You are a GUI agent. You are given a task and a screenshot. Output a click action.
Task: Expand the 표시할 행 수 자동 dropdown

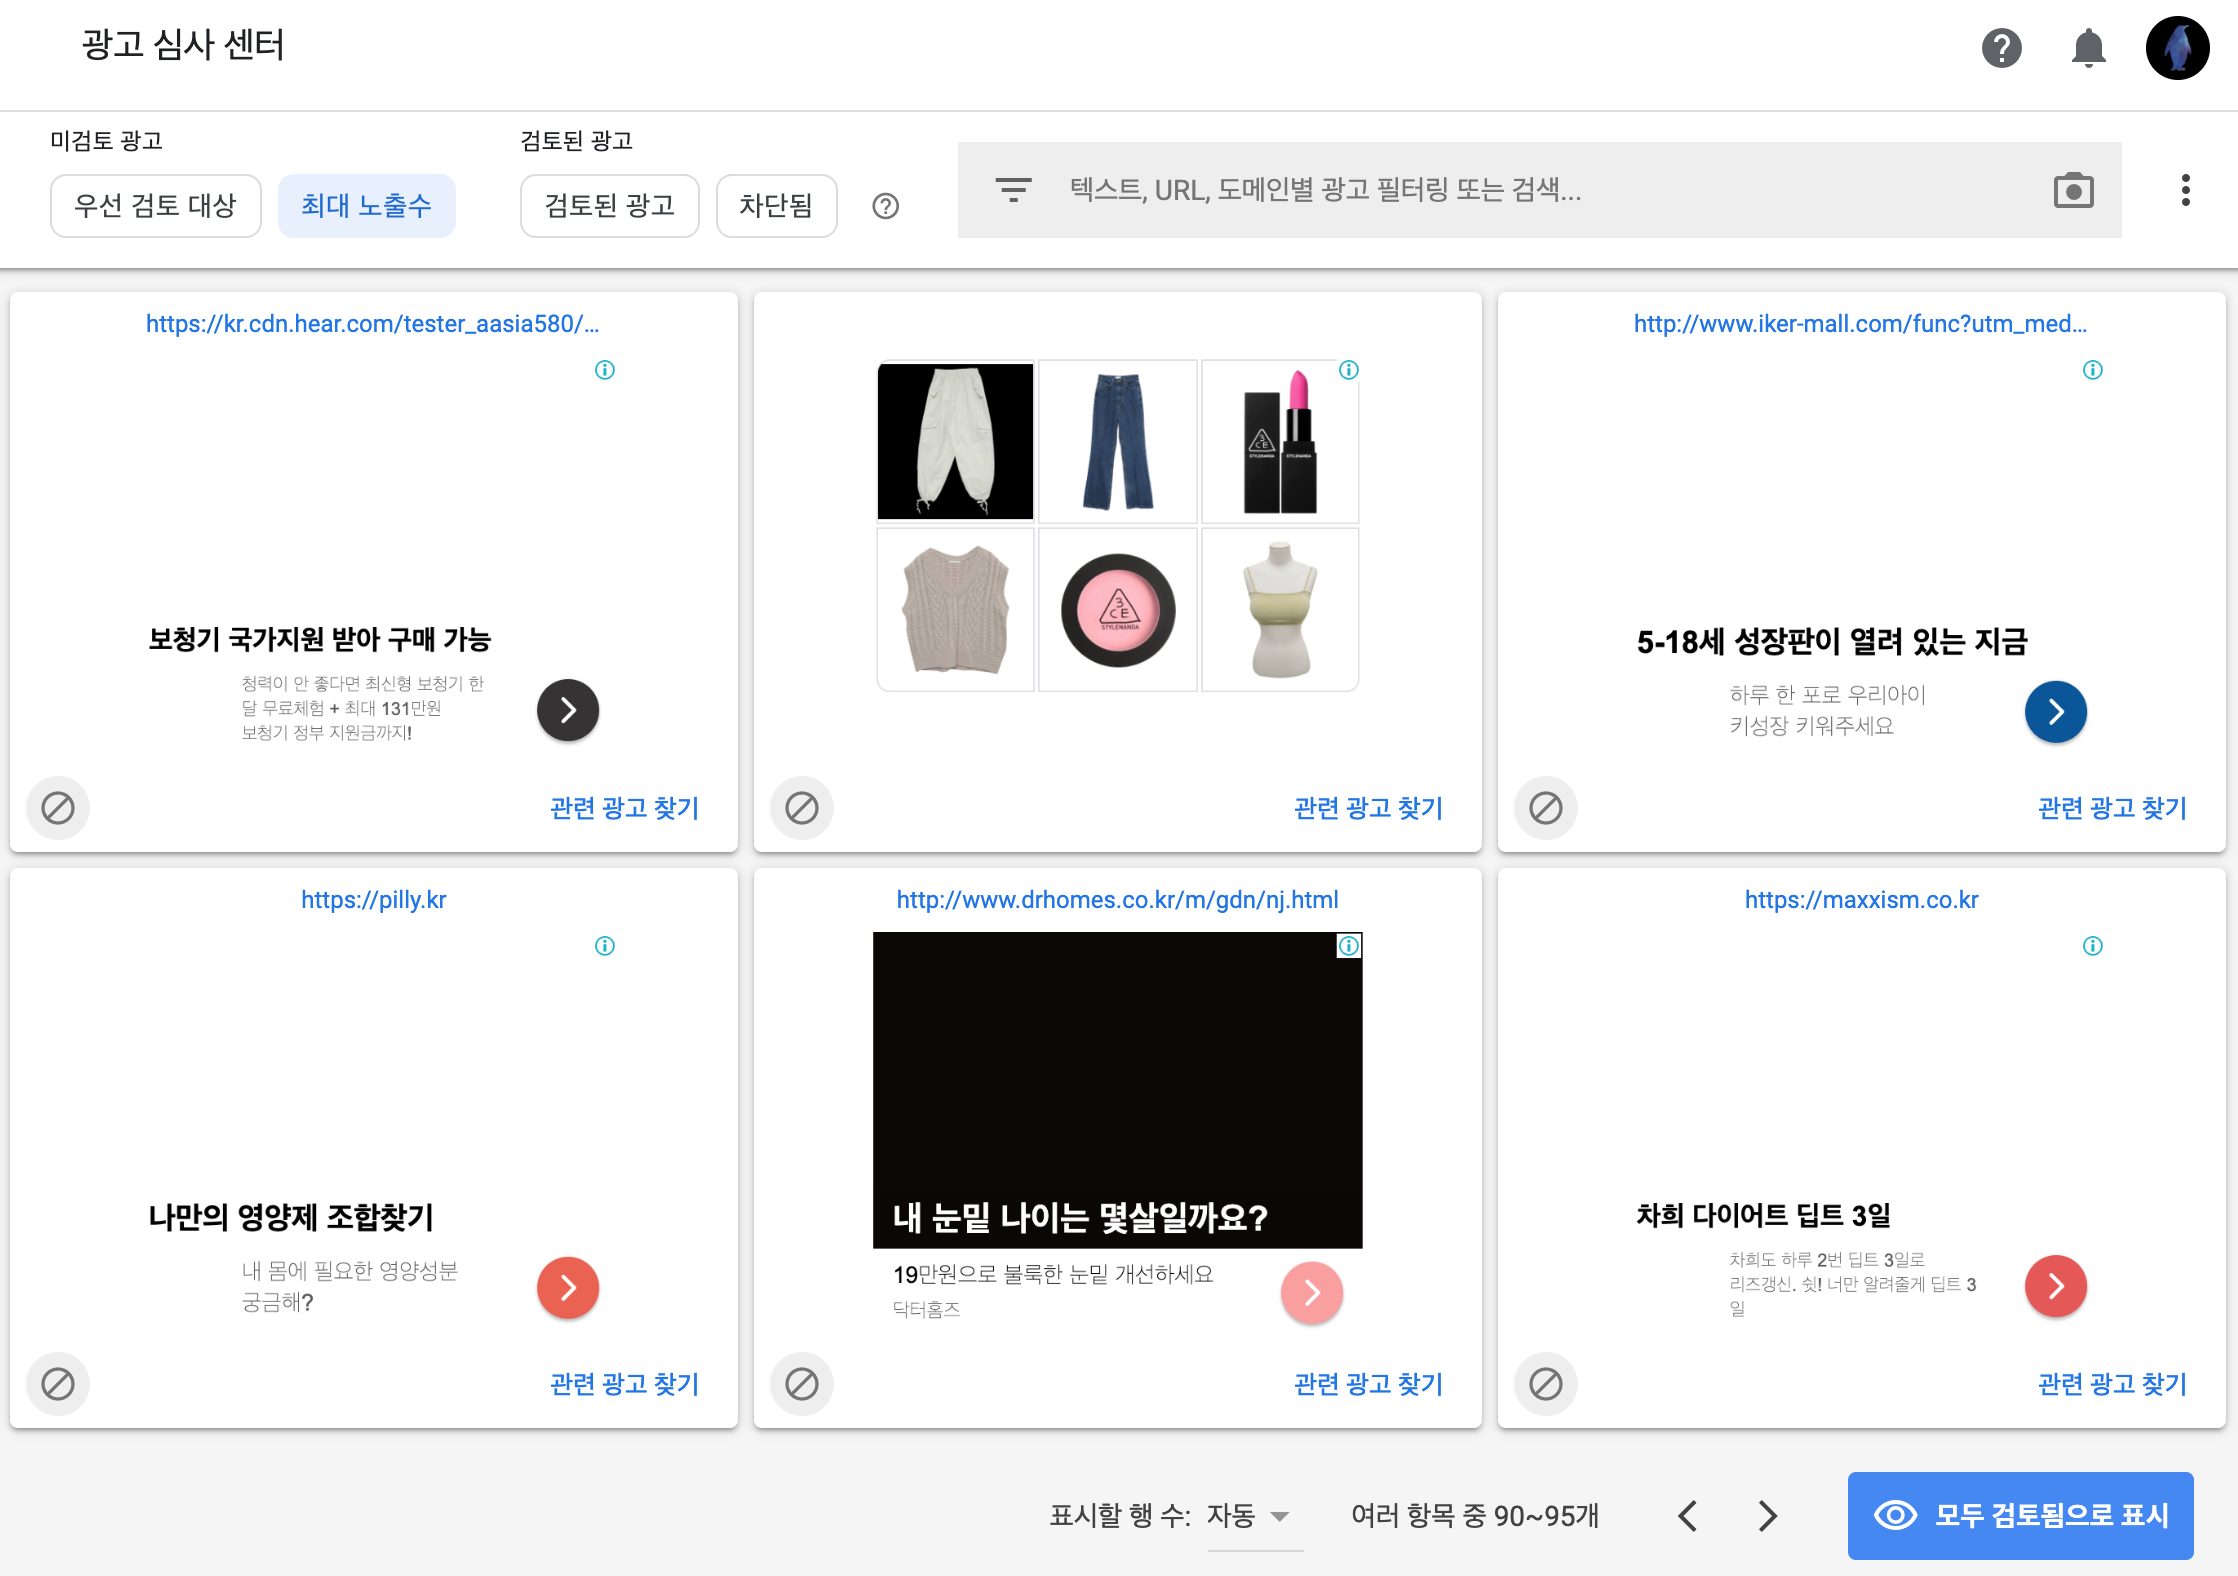pos(1248,1516)
